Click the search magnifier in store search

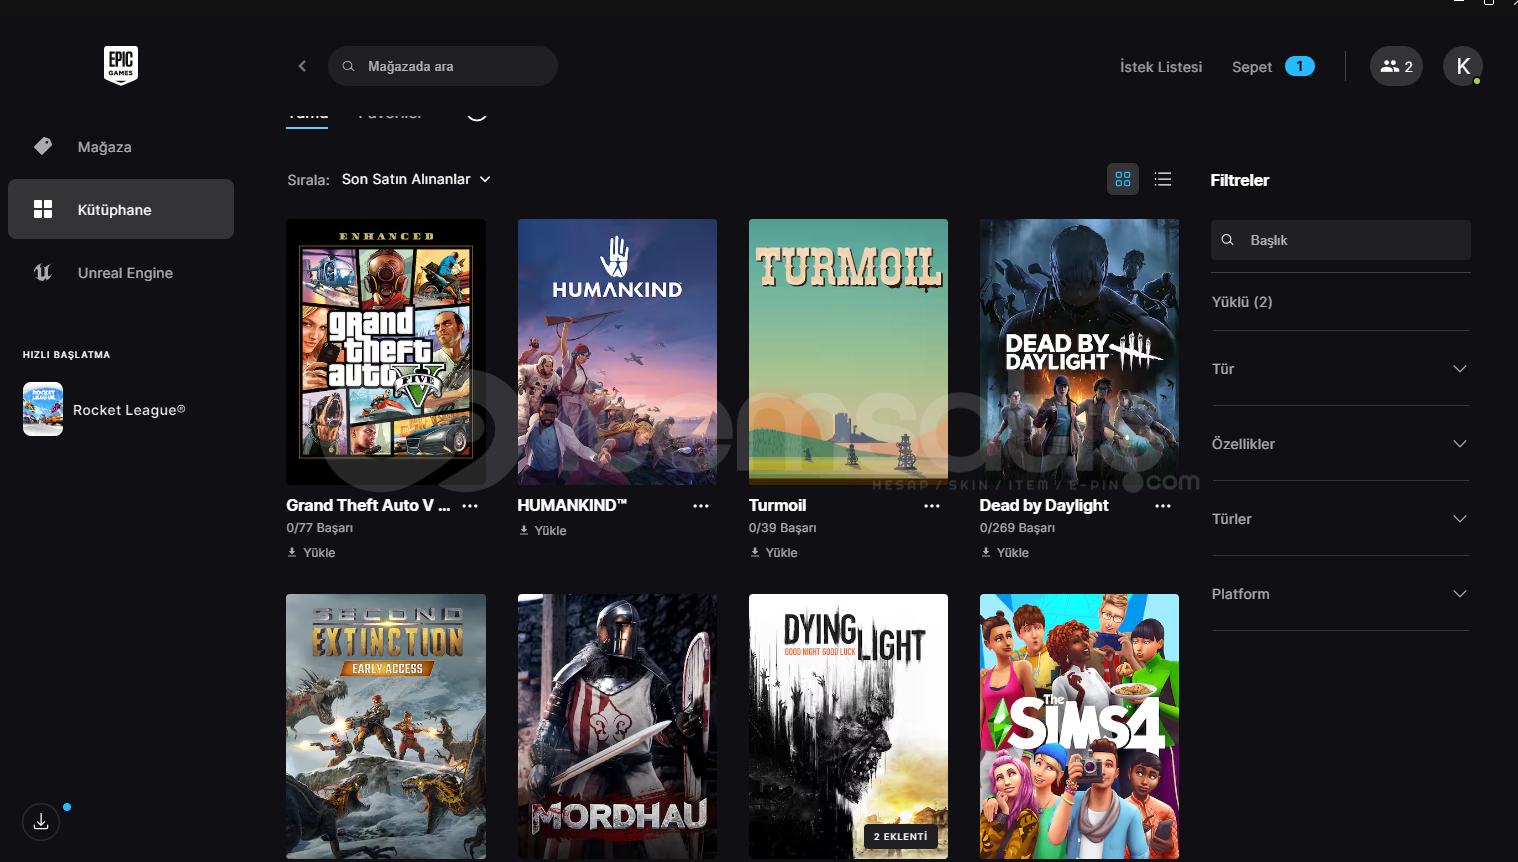point(348,66)
